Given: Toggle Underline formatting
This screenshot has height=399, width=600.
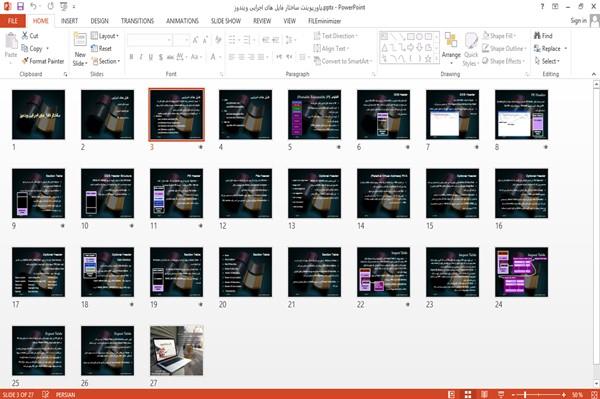Looking at the screenshot, I should 151,57.
